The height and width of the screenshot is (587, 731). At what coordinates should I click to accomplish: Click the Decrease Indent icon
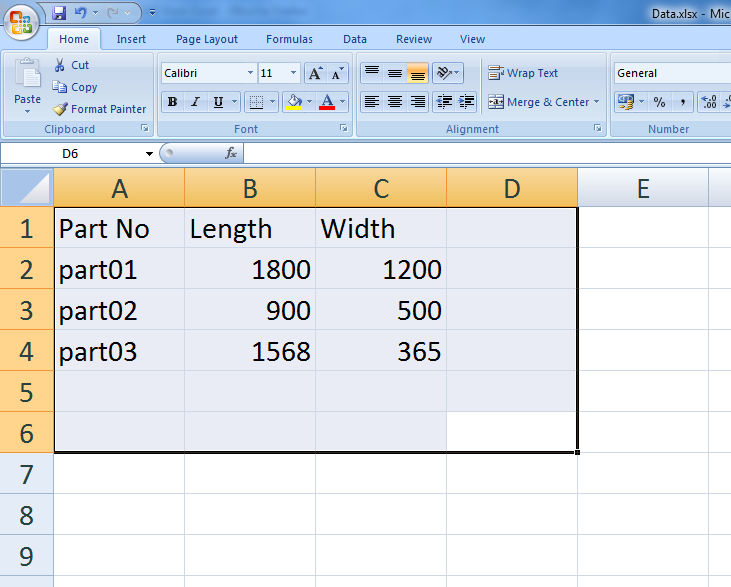(x=444, y=102)
